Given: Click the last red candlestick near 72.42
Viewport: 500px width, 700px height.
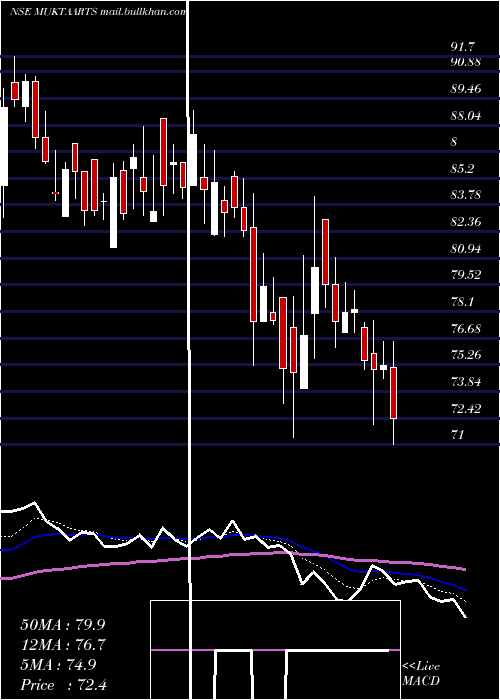Looking at the screenshot, I should [393, 393].
